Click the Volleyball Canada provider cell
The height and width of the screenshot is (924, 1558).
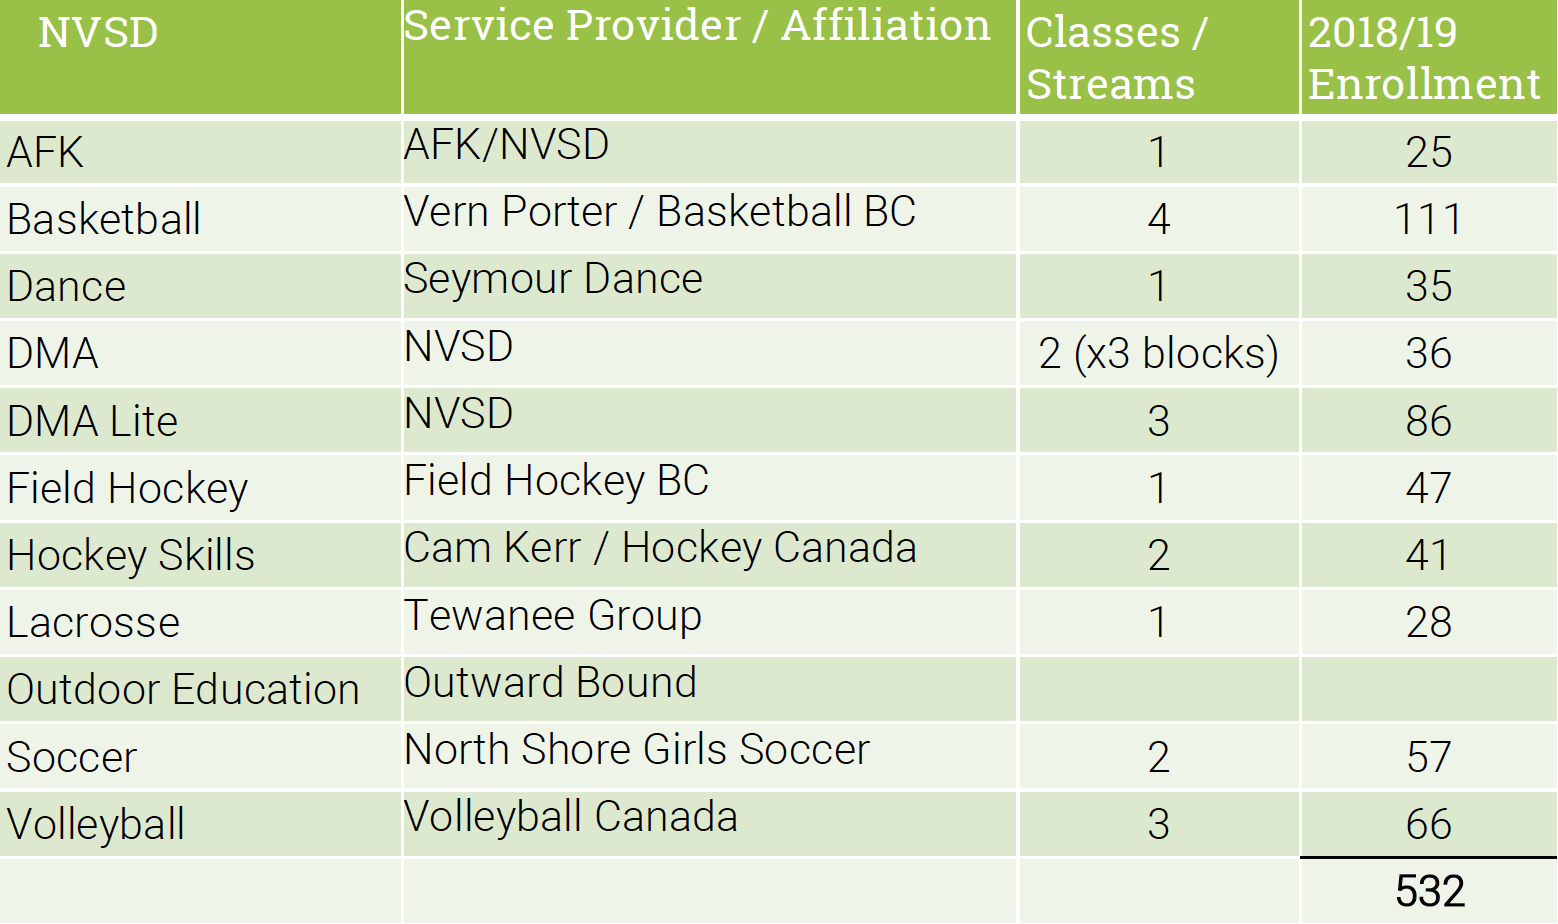571,818
